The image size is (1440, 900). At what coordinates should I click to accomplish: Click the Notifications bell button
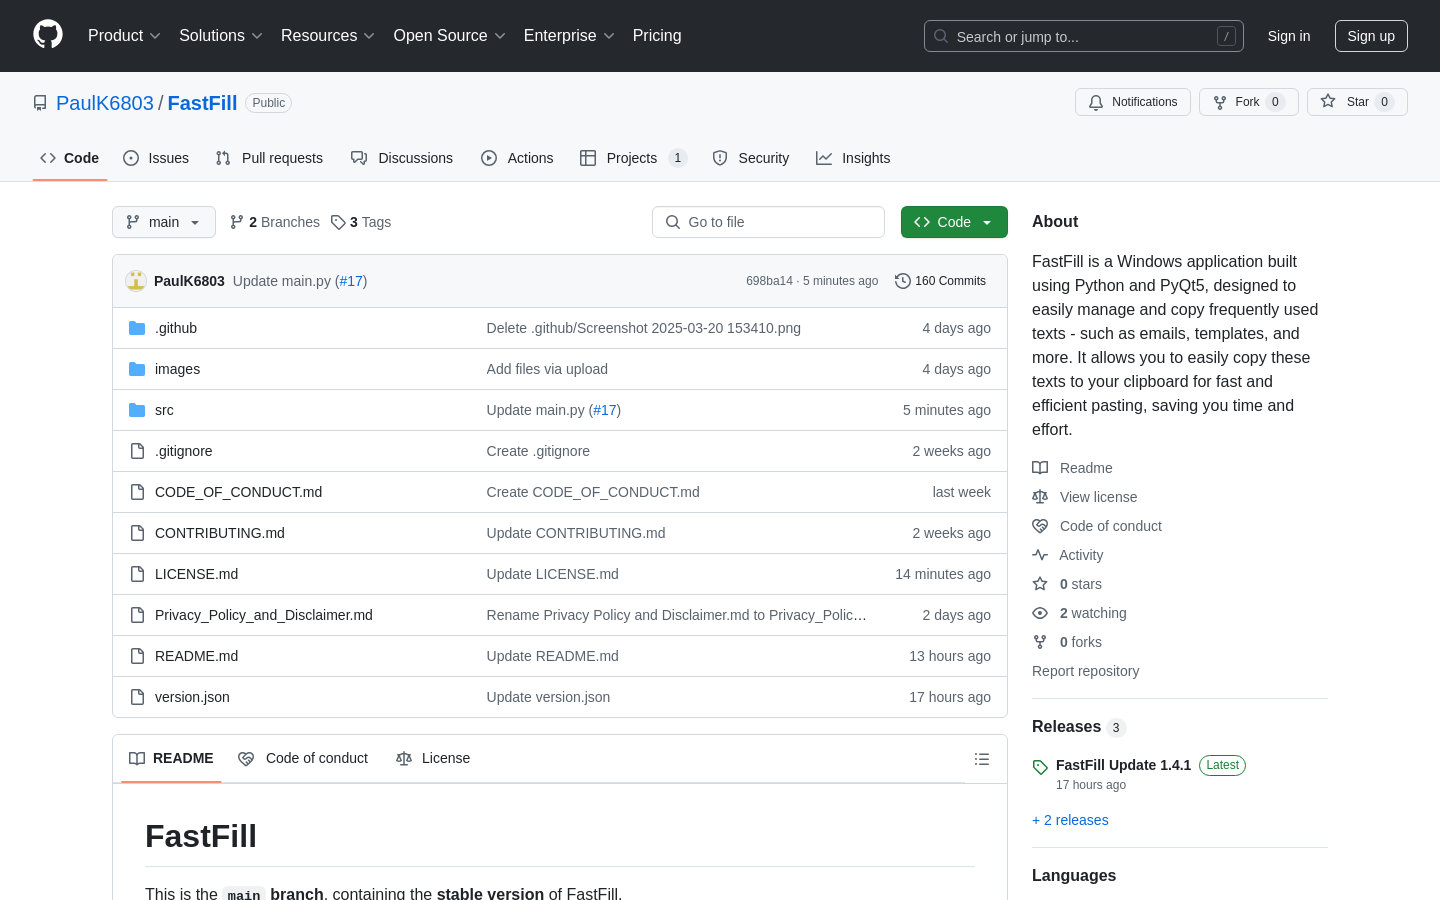pyautogui.click(x=1133, y=102)
